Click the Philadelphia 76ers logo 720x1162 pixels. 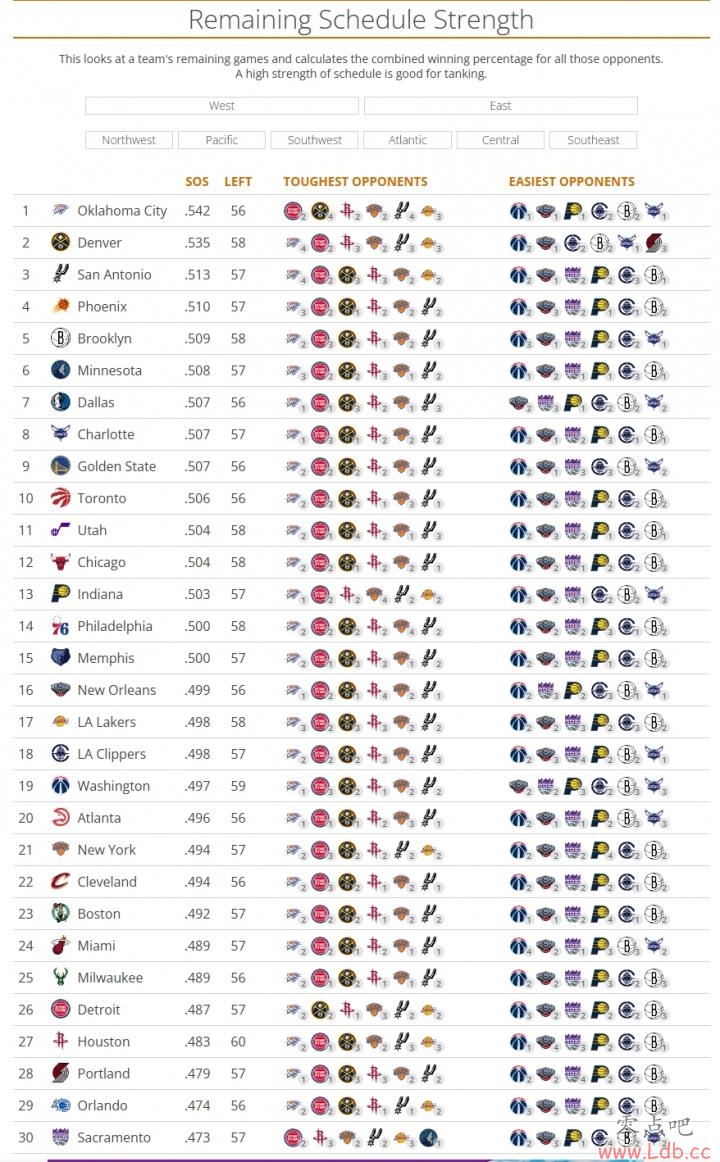(61, 626)
